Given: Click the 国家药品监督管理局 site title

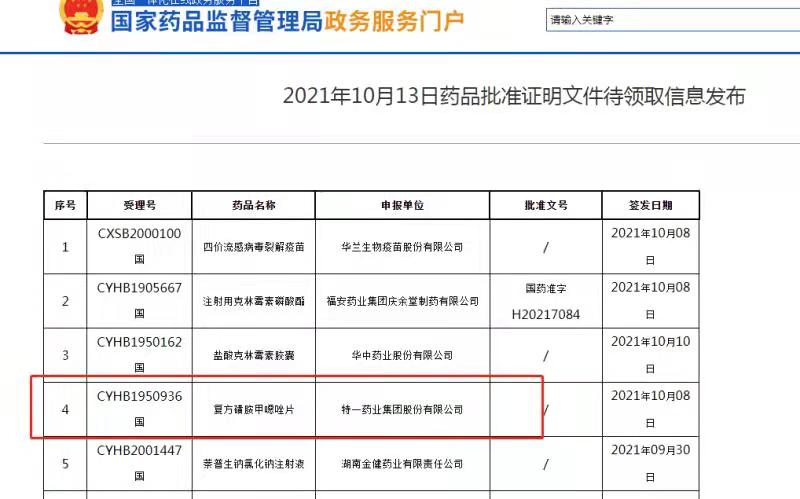Looking at the screenshot, I should [217, 18].
